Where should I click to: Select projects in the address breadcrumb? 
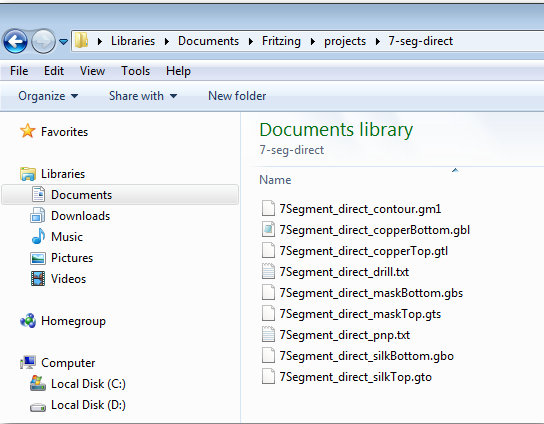pos(345,41)
